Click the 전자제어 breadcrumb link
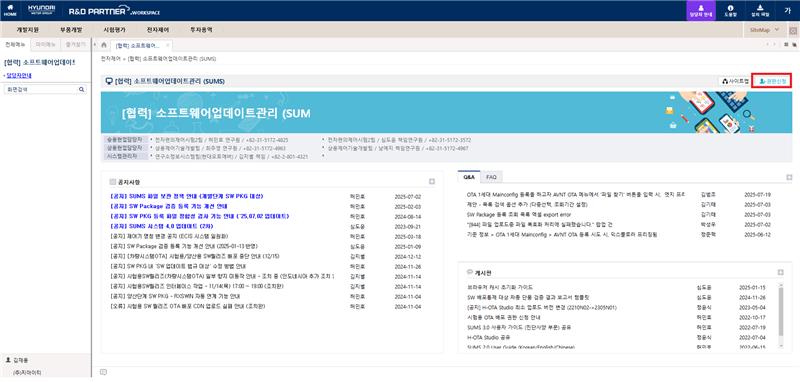Image resolution: width=800 pixels, height=382 pixels. point(111,59)
